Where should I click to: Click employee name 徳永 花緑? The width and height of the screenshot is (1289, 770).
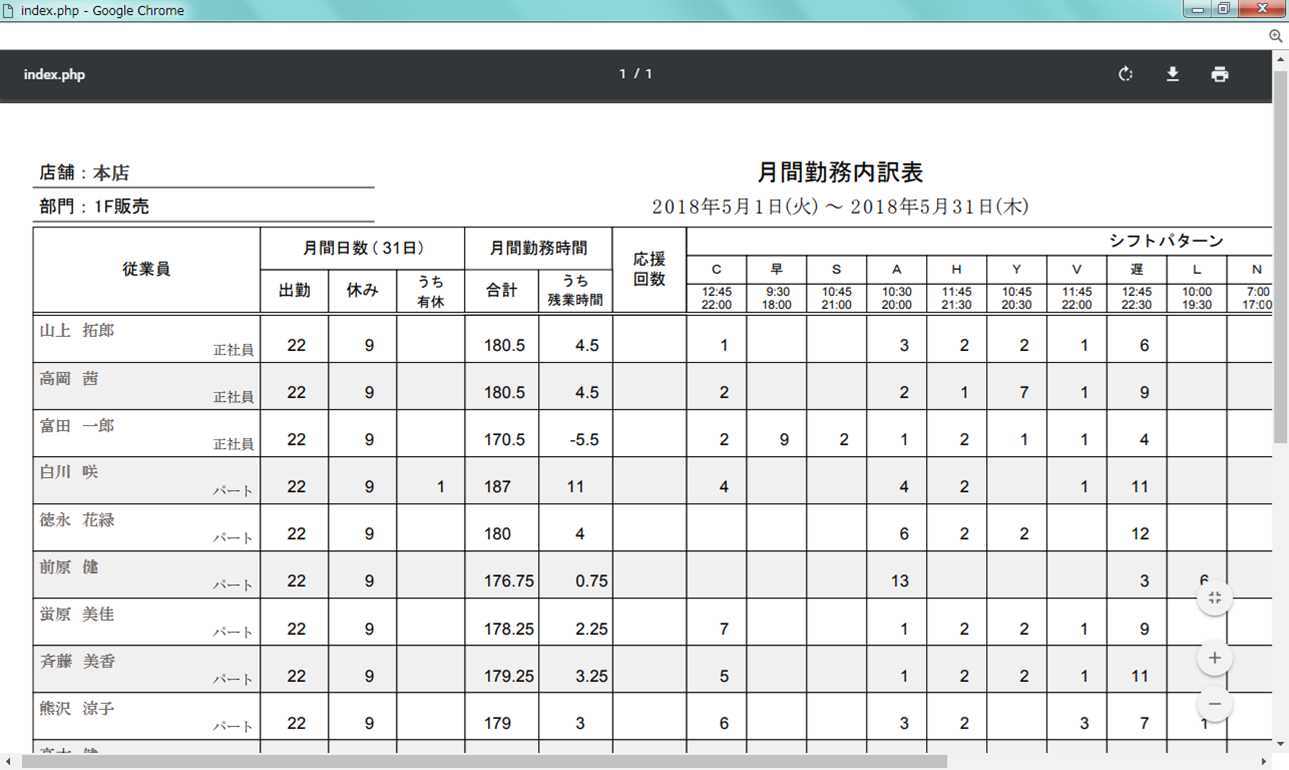[77, 520]
